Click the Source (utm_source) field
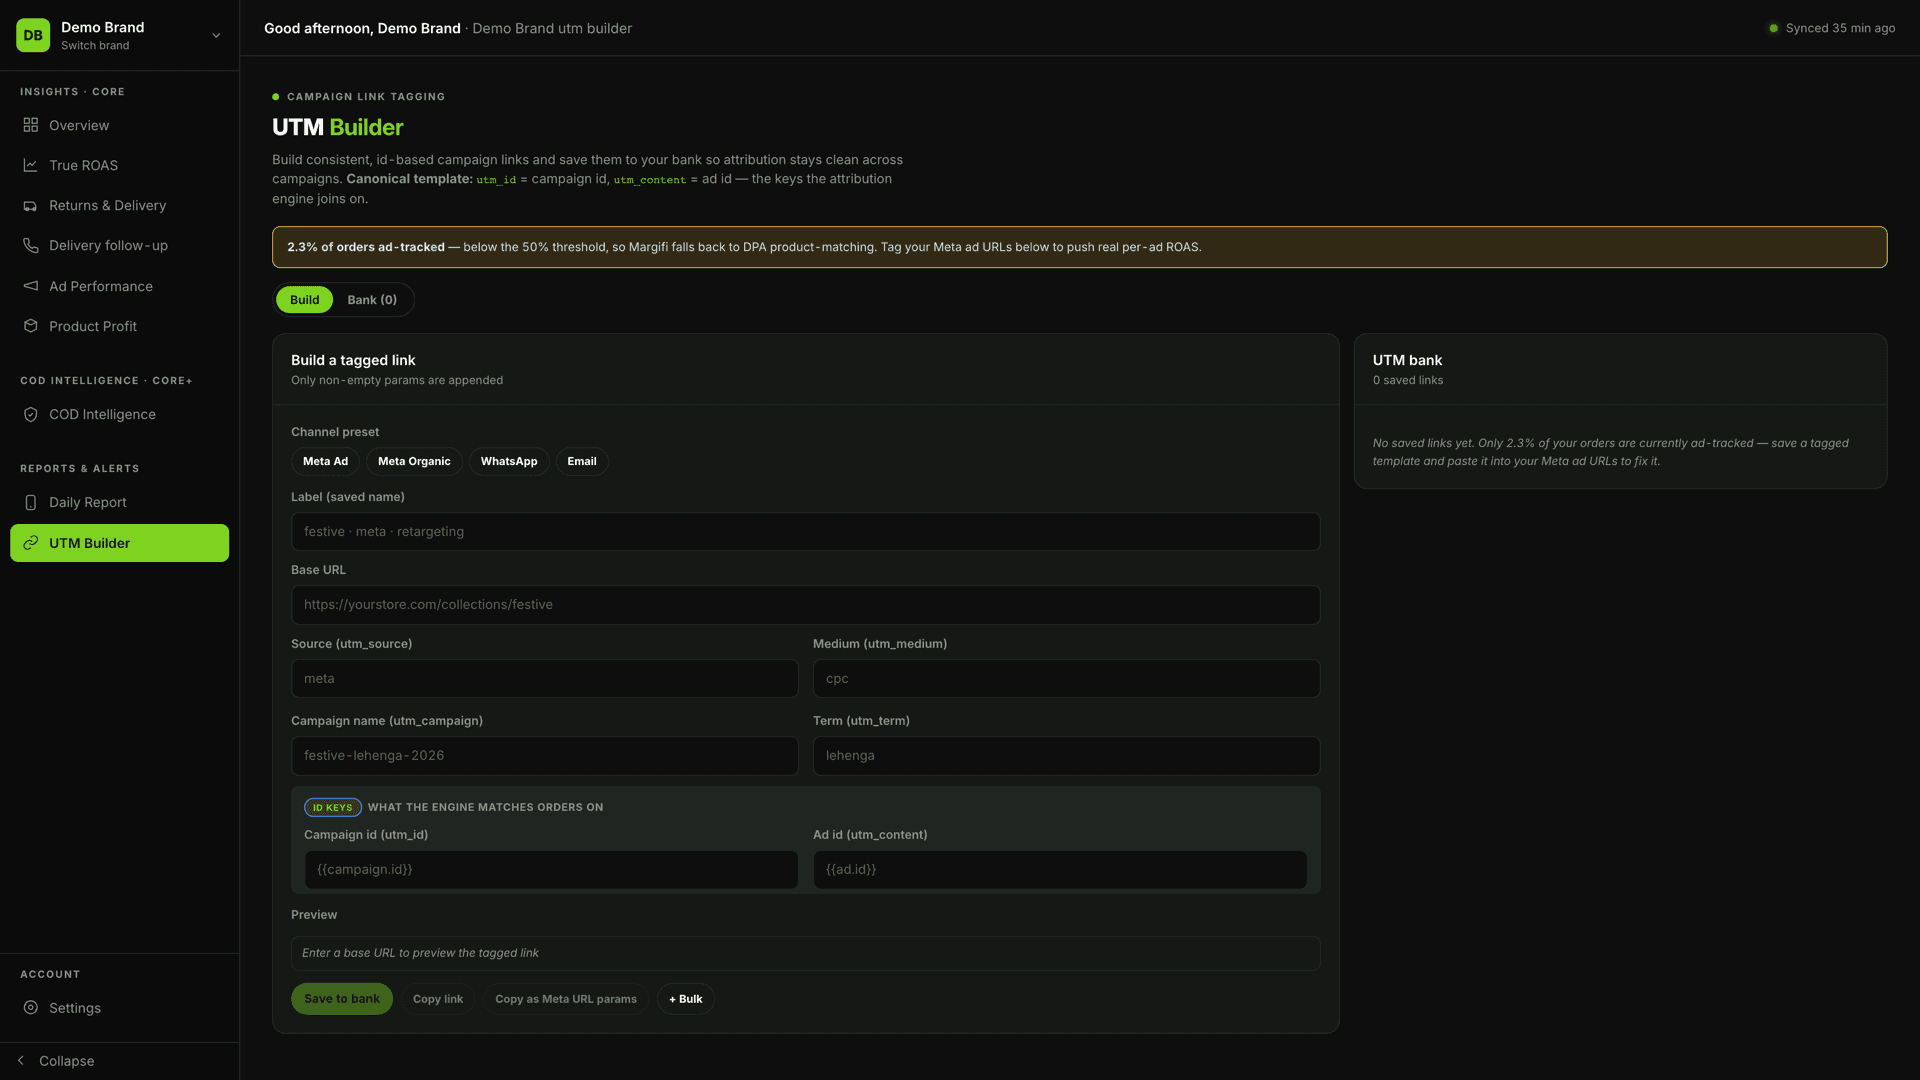Screen dimensions: 1920x1080 click(x=544, y=679)
